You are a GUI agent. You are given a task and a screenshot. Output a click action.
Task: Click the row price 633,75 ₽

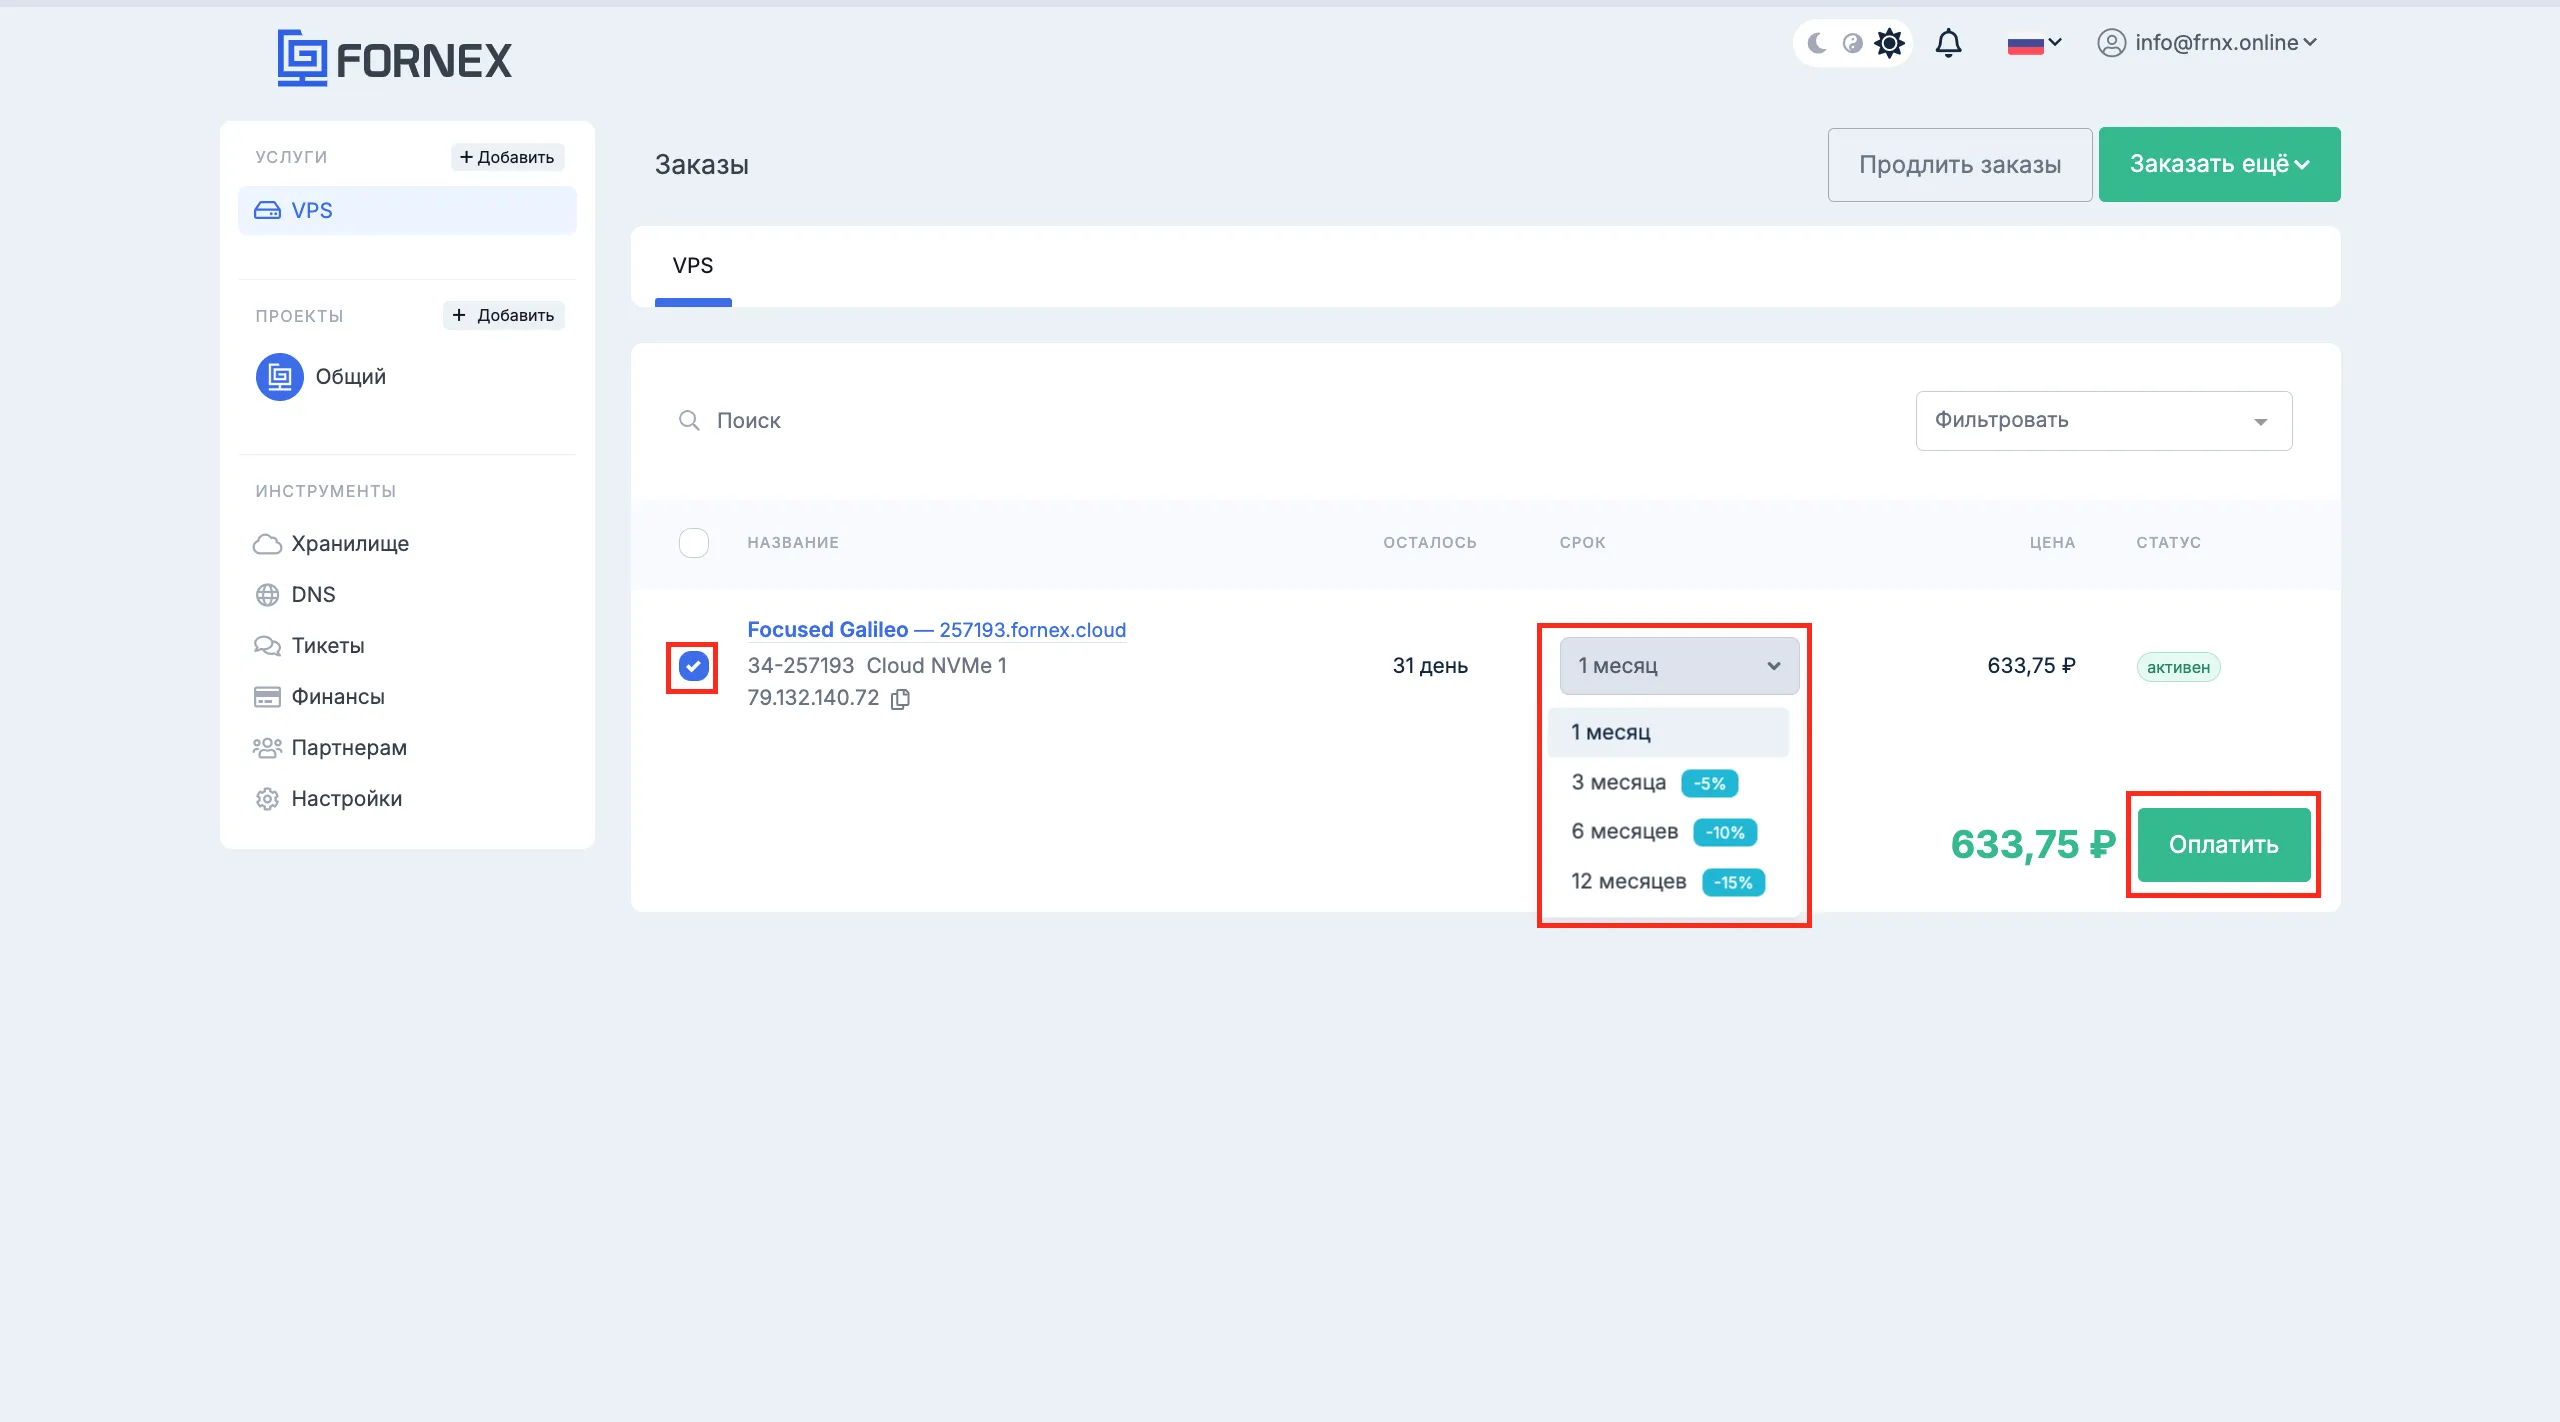pos(2031,665)
